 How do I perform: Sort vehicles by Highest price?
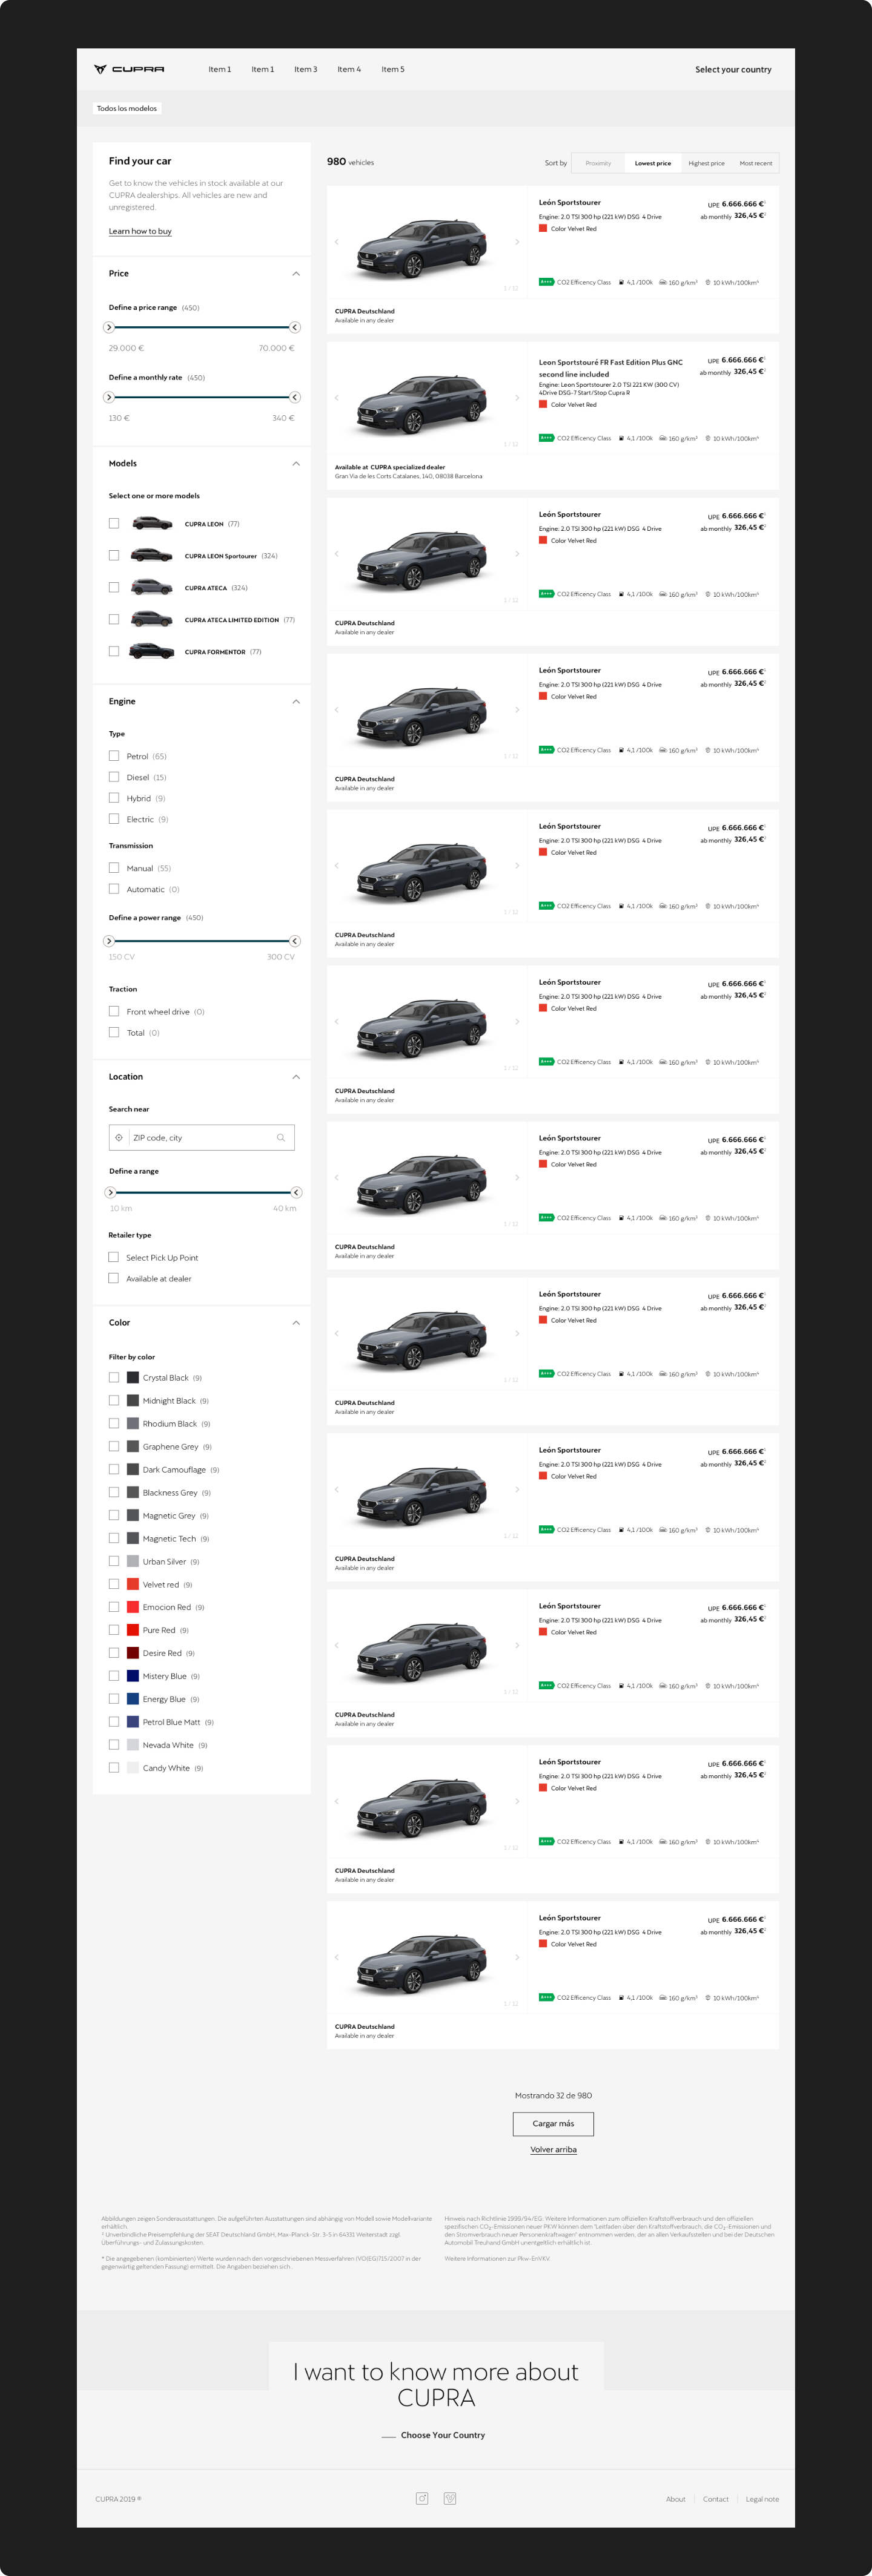(x=706, y=163)
